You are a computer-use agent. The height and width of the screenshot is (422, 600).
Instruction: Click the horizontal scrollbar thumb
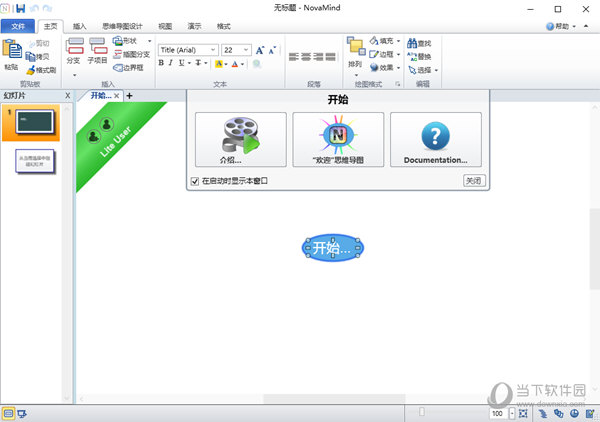point(334,399)
